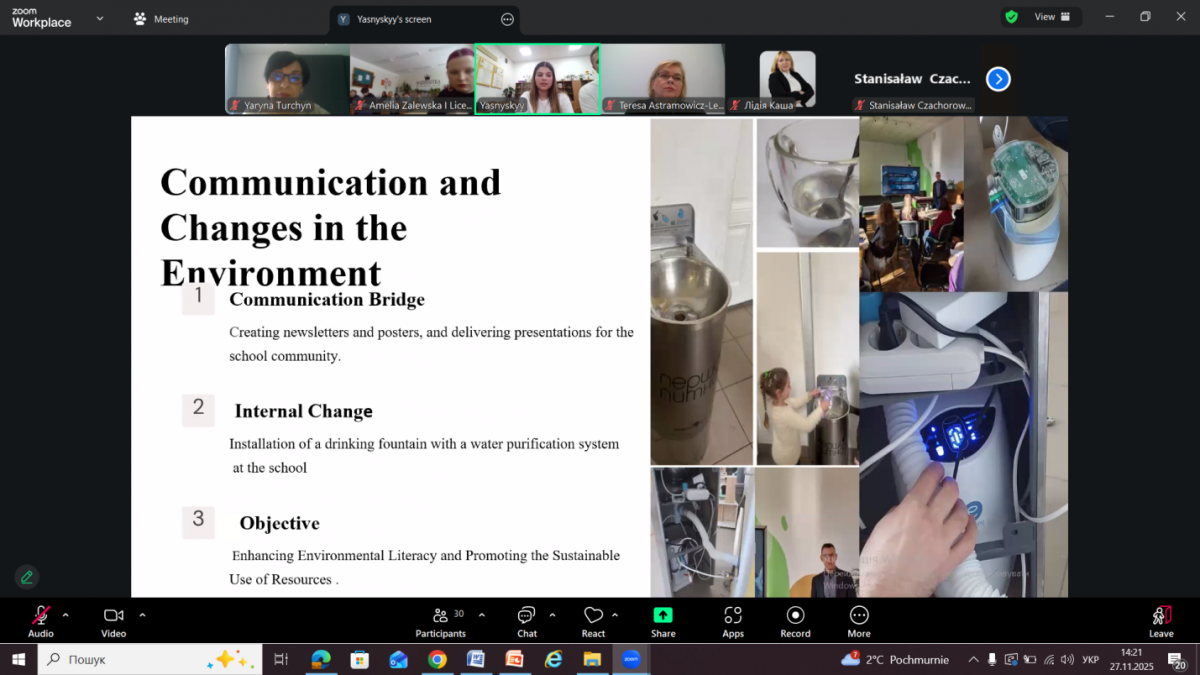This screenshot has height=675, width=1200.
Task: Toggle the camera Video button
Action: click(x=114, y=616)
